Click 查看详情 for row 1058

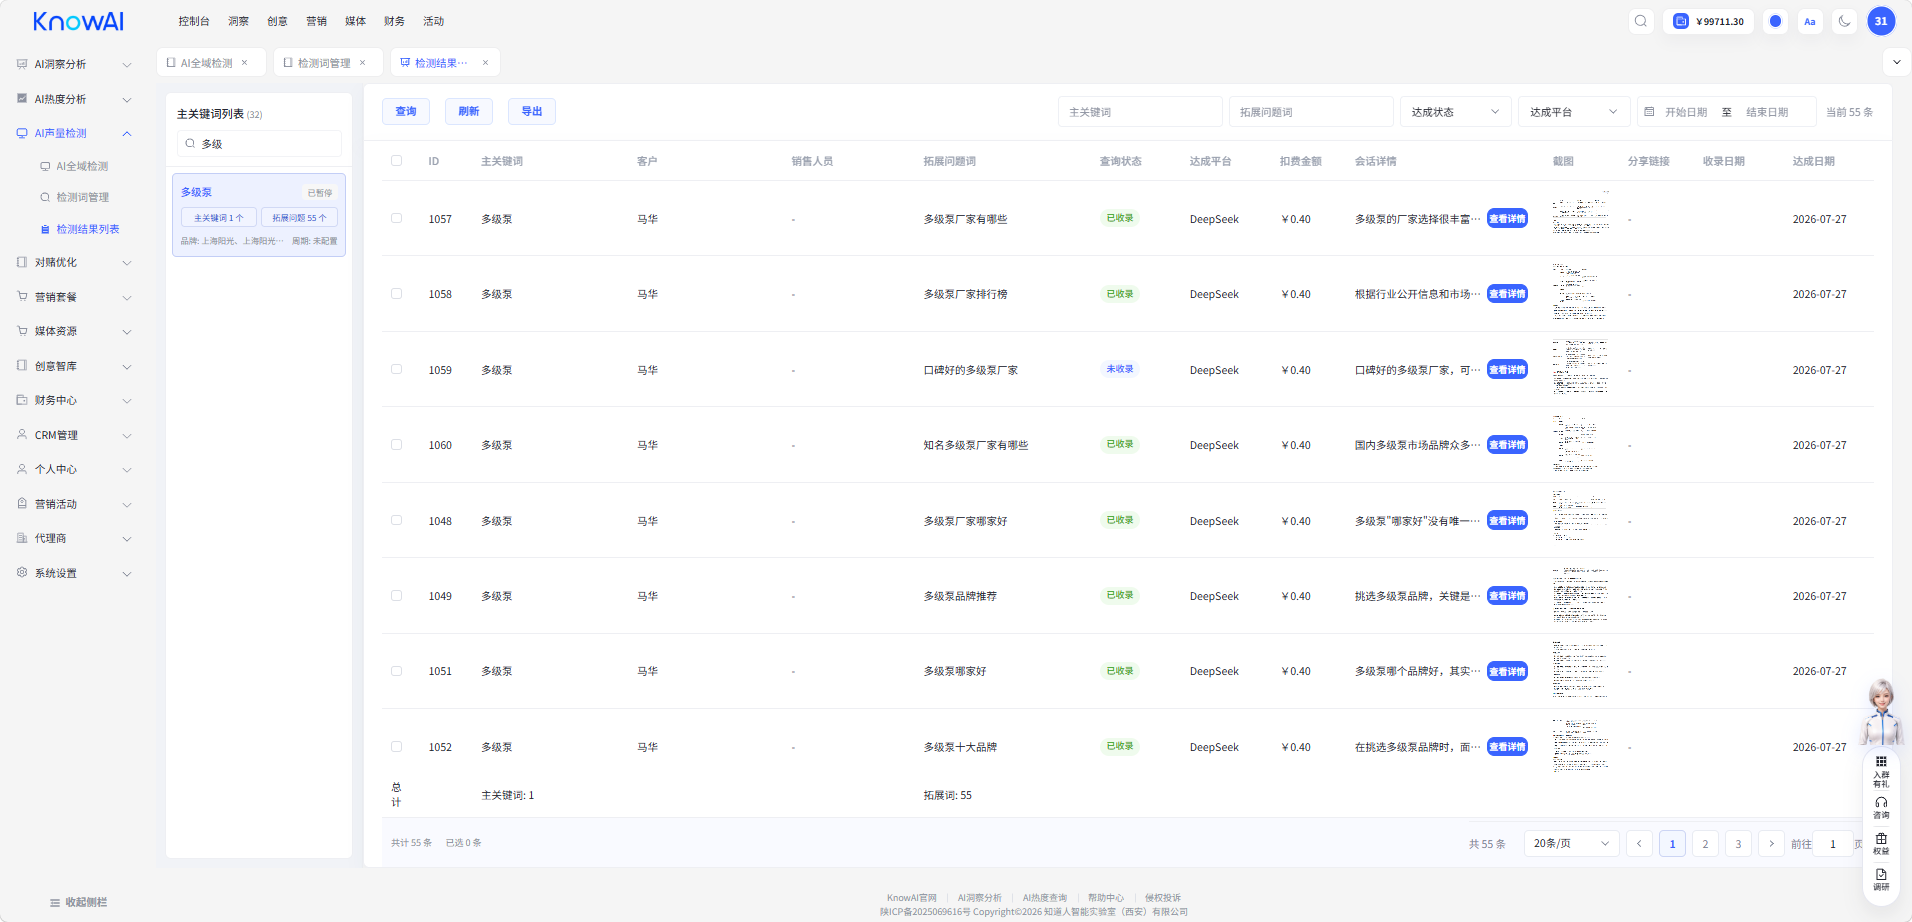[1507, 294]
